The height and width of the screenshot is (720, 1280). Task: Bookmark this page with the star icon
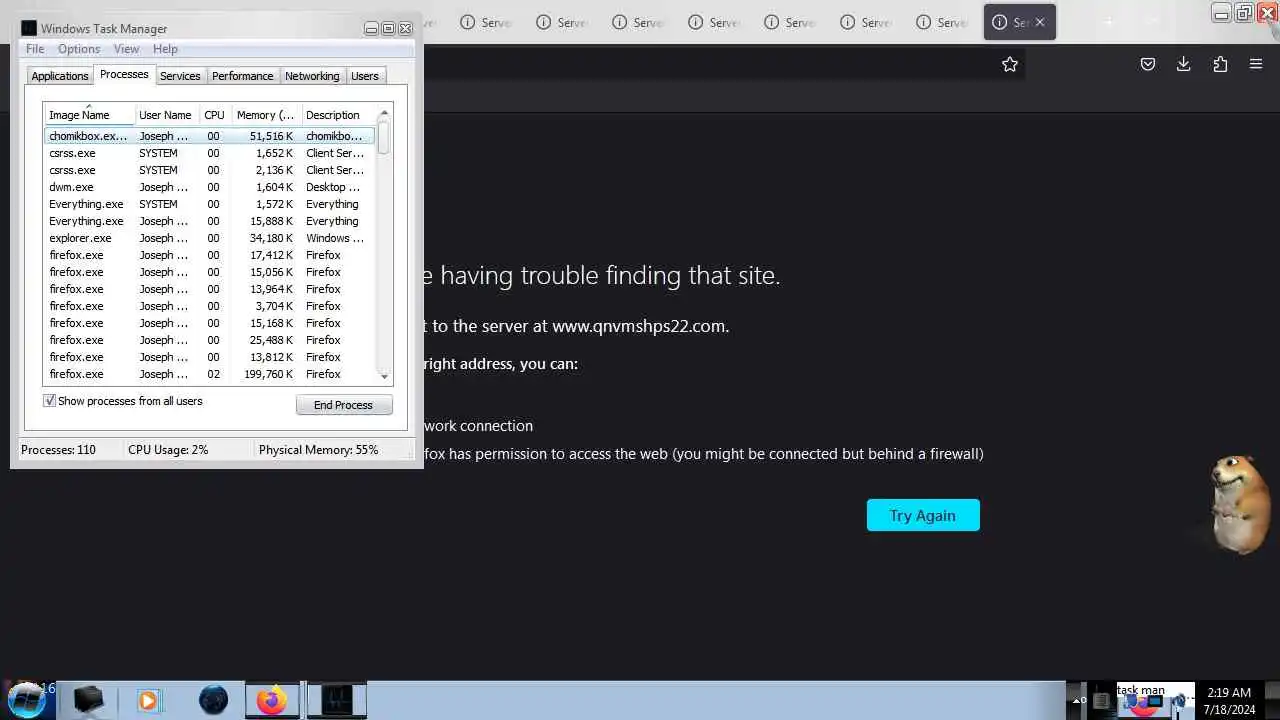(x=1010, y=64)
